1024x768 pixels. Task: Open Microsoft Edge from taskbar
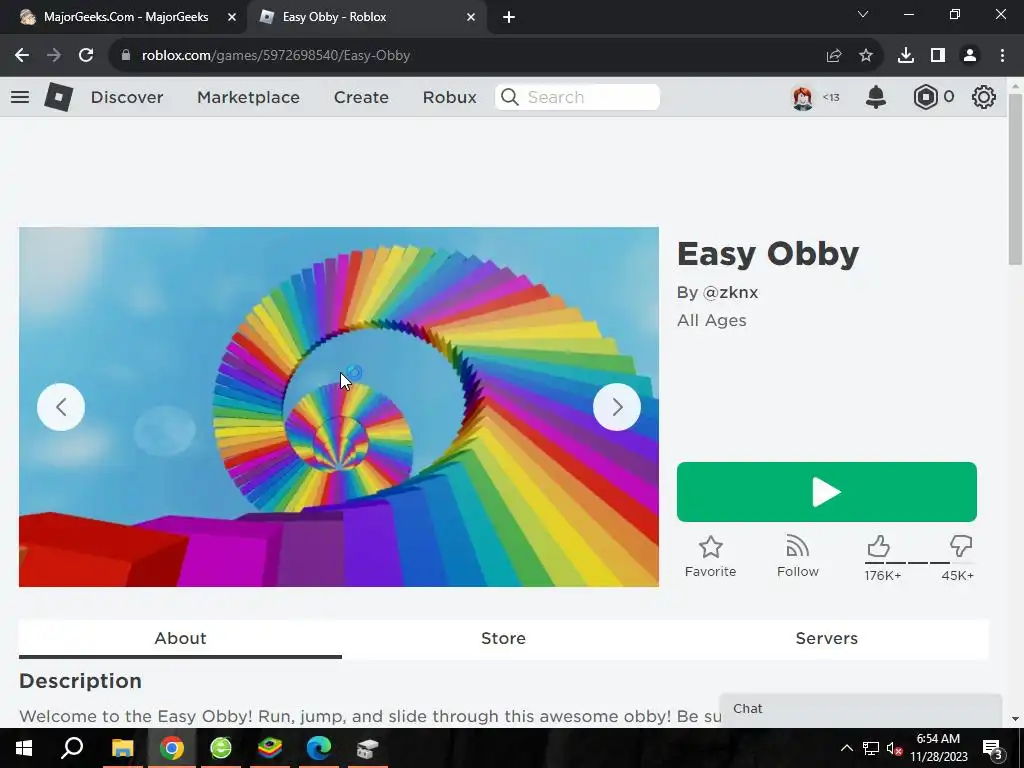(x=319, y=748)
